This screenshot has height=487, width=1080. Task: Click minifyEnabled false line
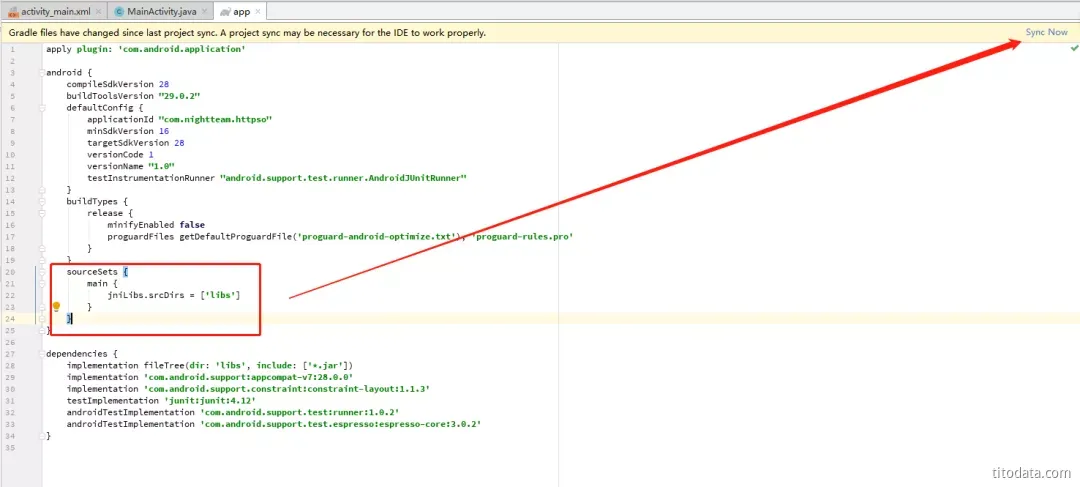156,225
